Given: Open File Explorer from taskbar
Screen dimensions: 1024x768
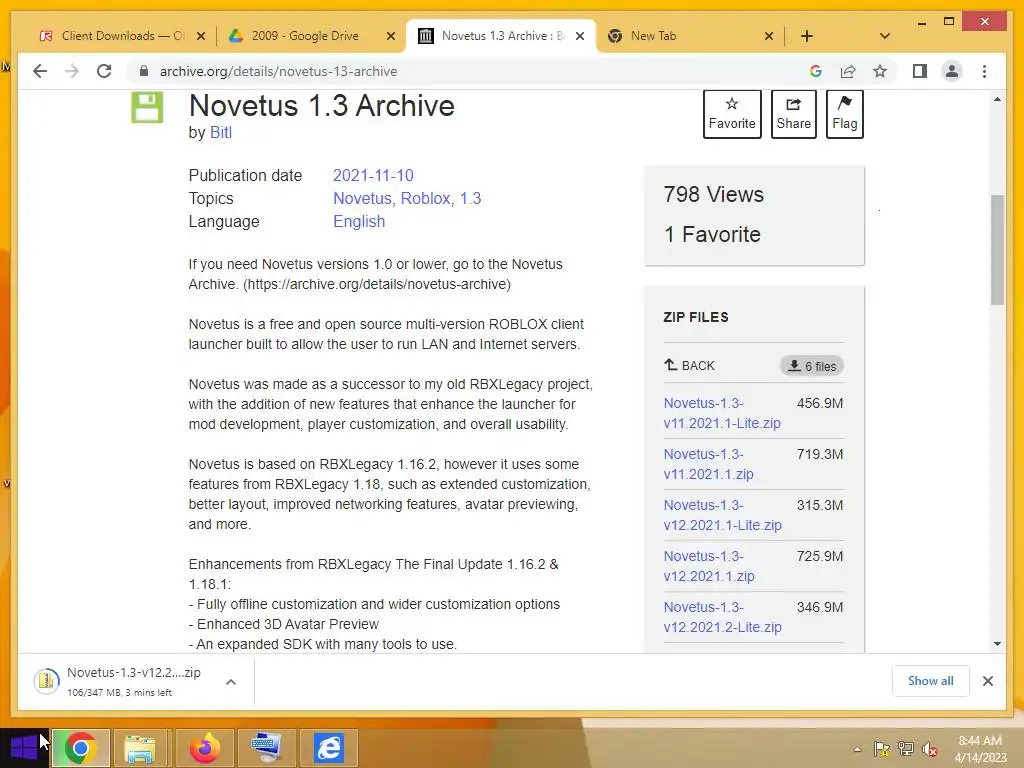Looking at the screenshot, I should [x=140, y=748].
